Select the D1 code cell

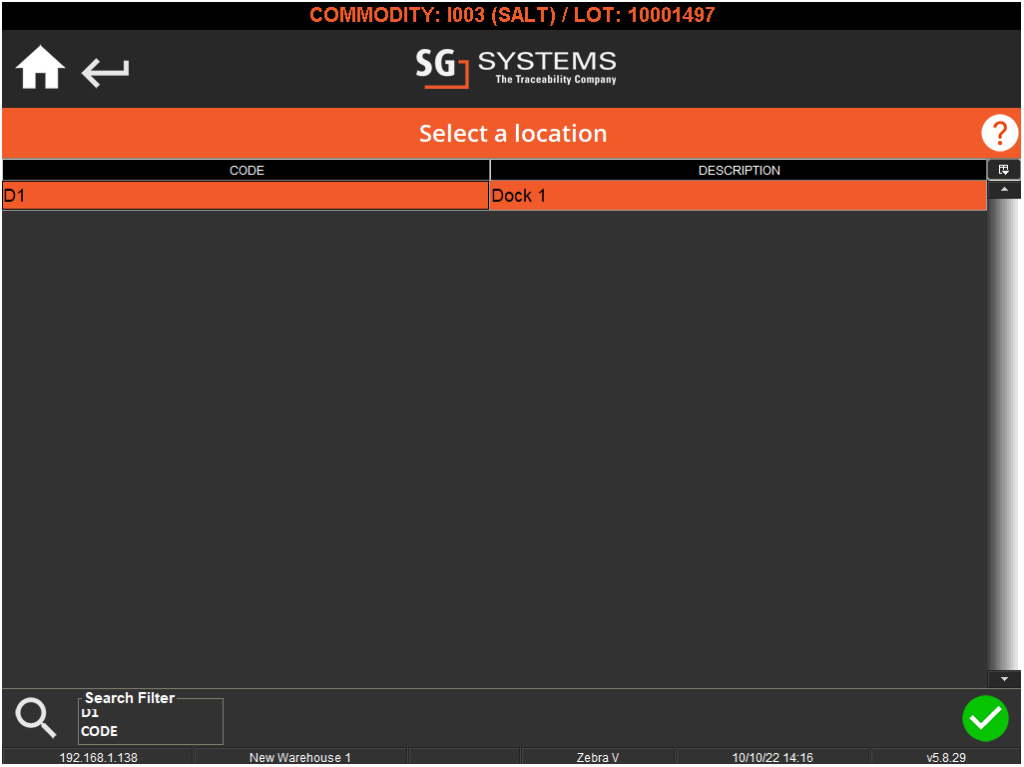(x=245, y=195)
